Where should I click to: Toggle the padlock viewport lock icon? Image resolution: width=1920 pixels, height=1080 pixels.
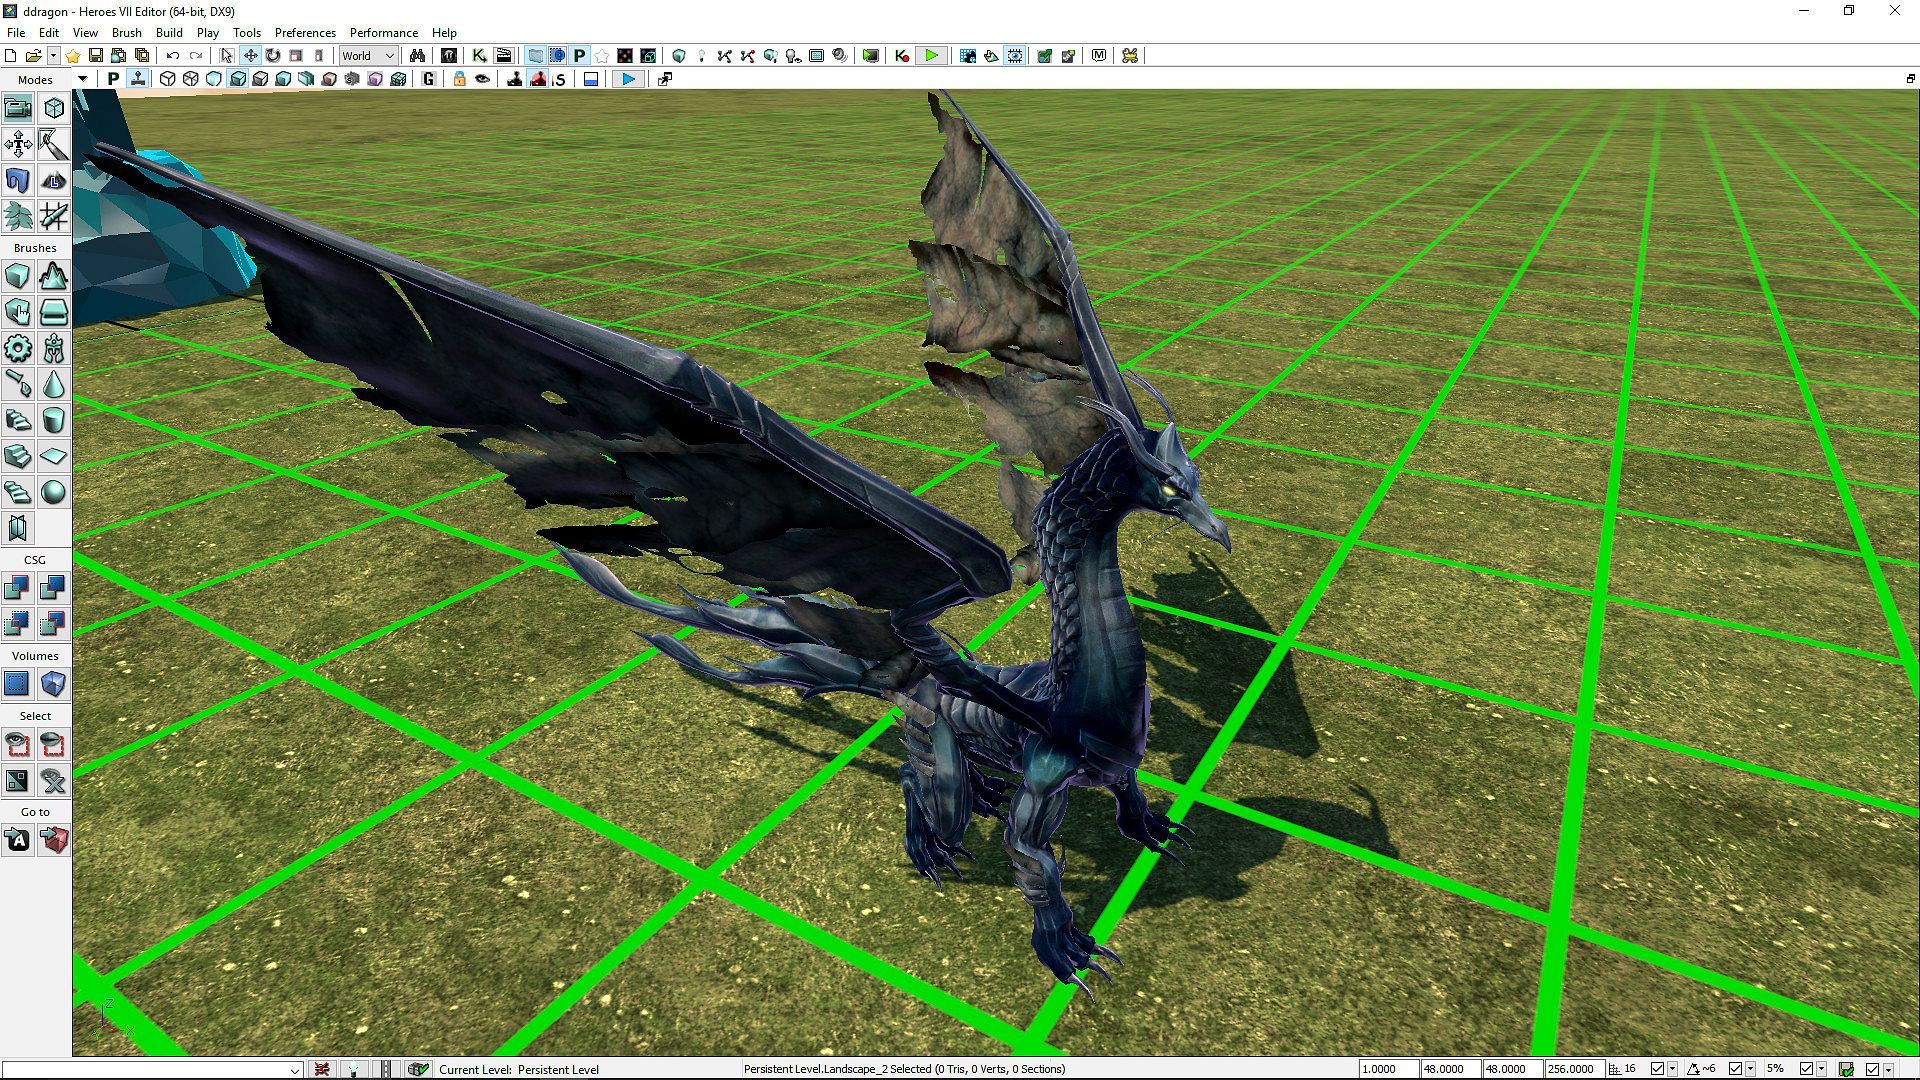click(459, 79)
